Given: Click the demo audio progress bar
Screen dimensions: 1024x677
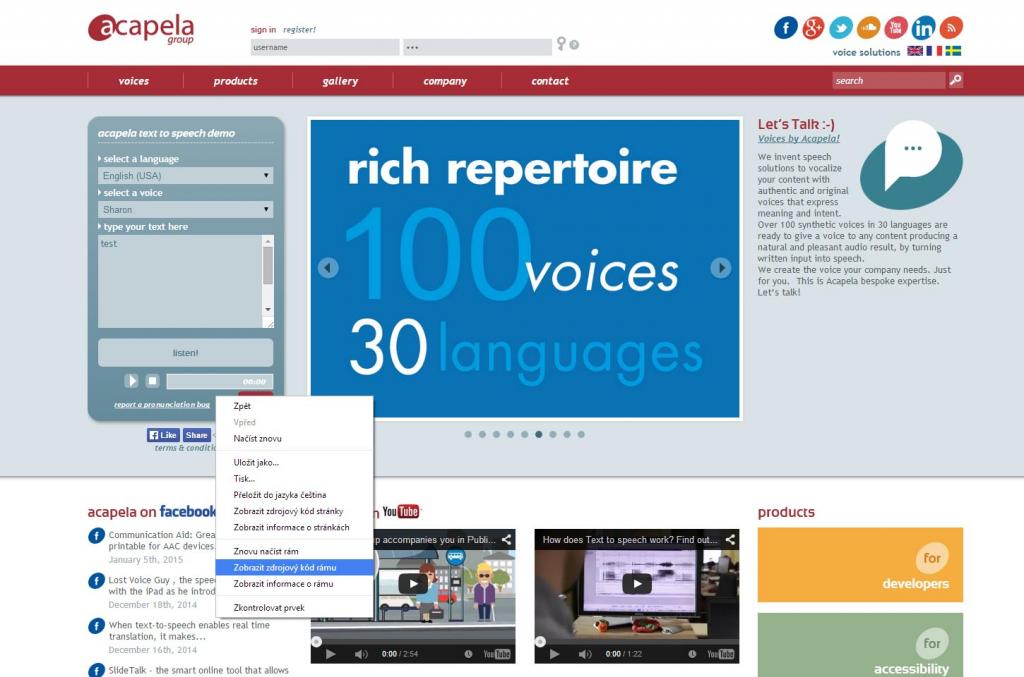Looking at the screenshot, I should click(x=219, y=381).
